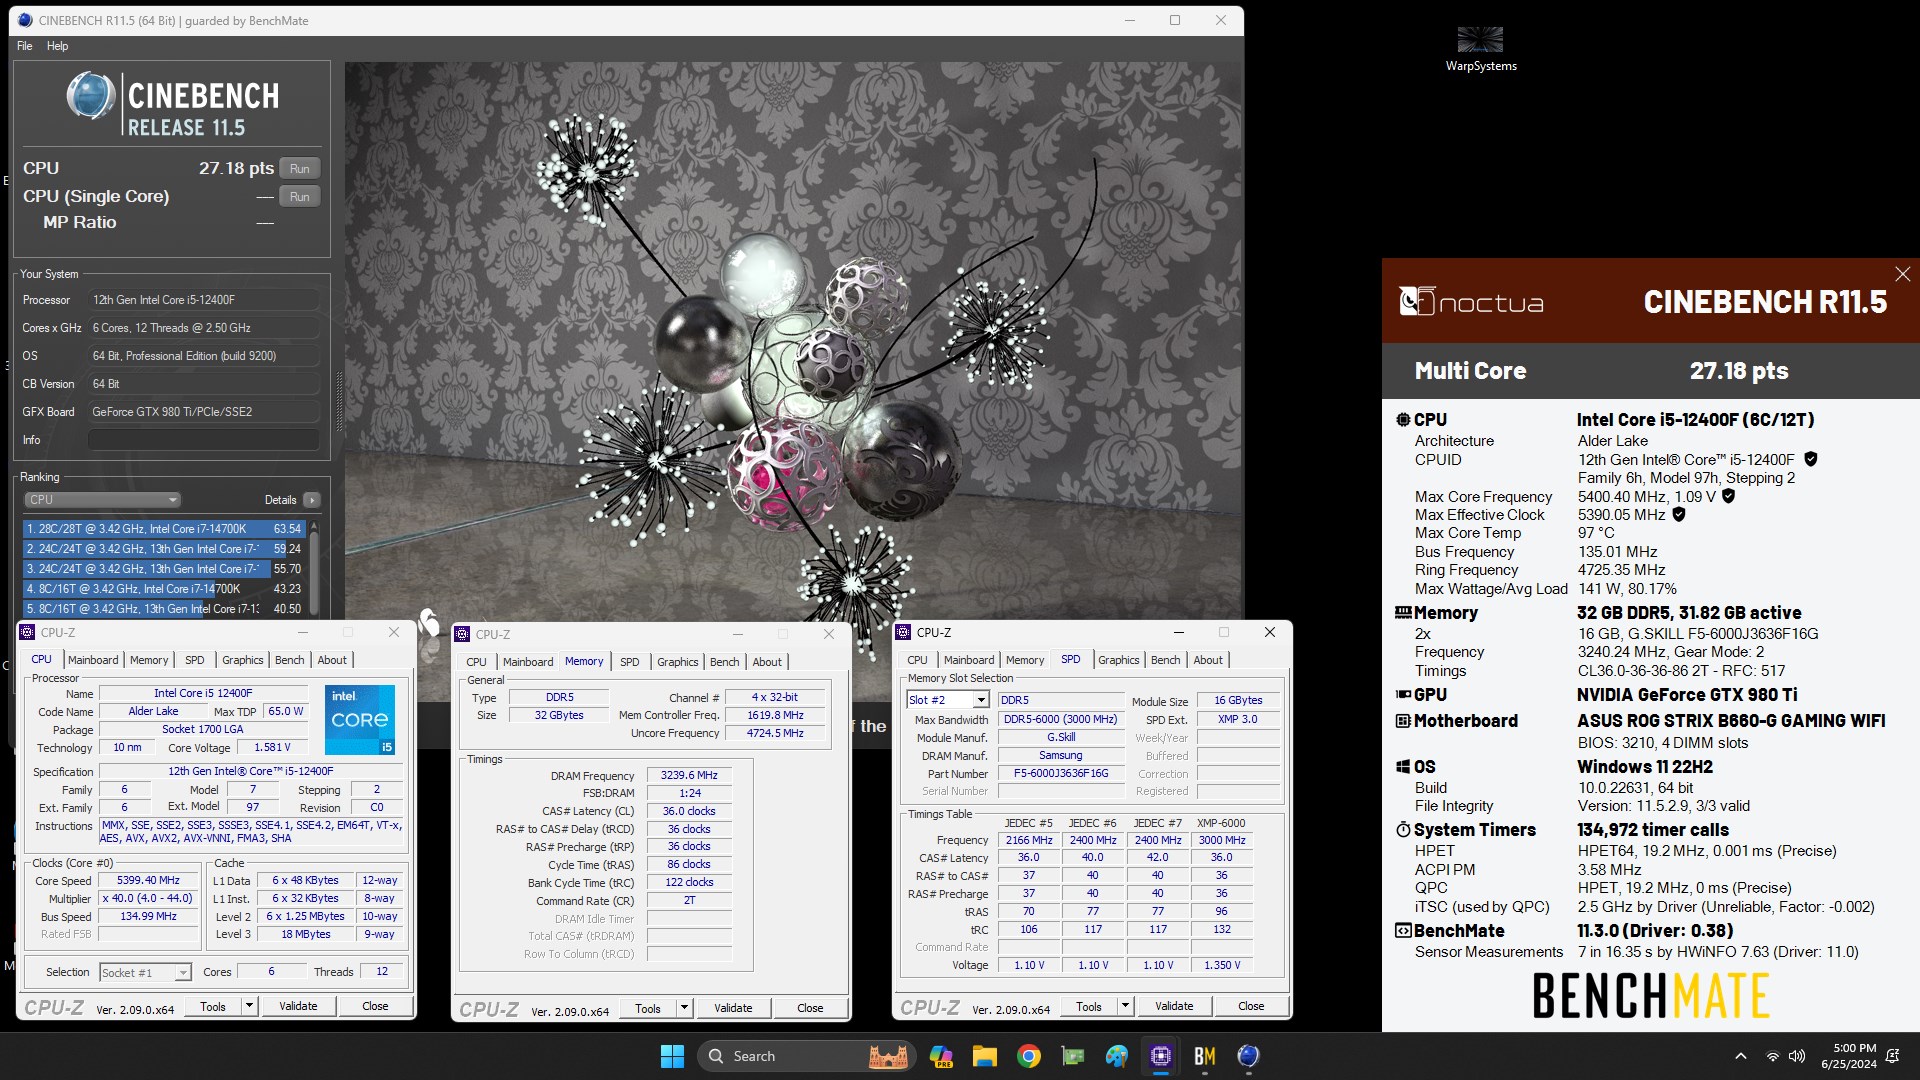Click CPU-Z icon in middle window title
This screenshot has height=1080, width=1920.
click(x=462, y=634)
